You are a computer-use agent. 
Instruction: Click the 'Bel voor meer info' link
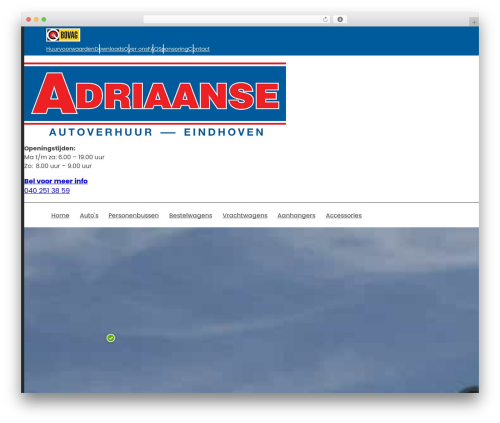click(x=56, y=181)
